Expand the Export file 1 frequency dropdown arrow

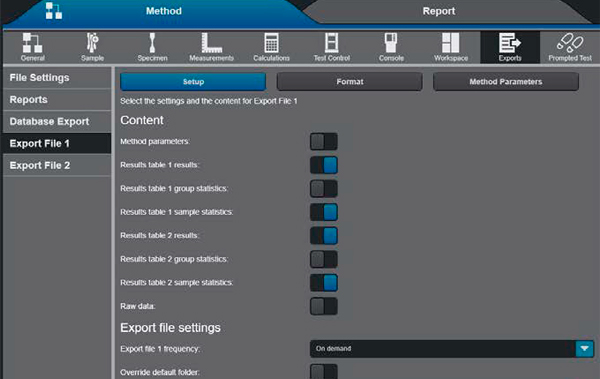pos(584,348)
